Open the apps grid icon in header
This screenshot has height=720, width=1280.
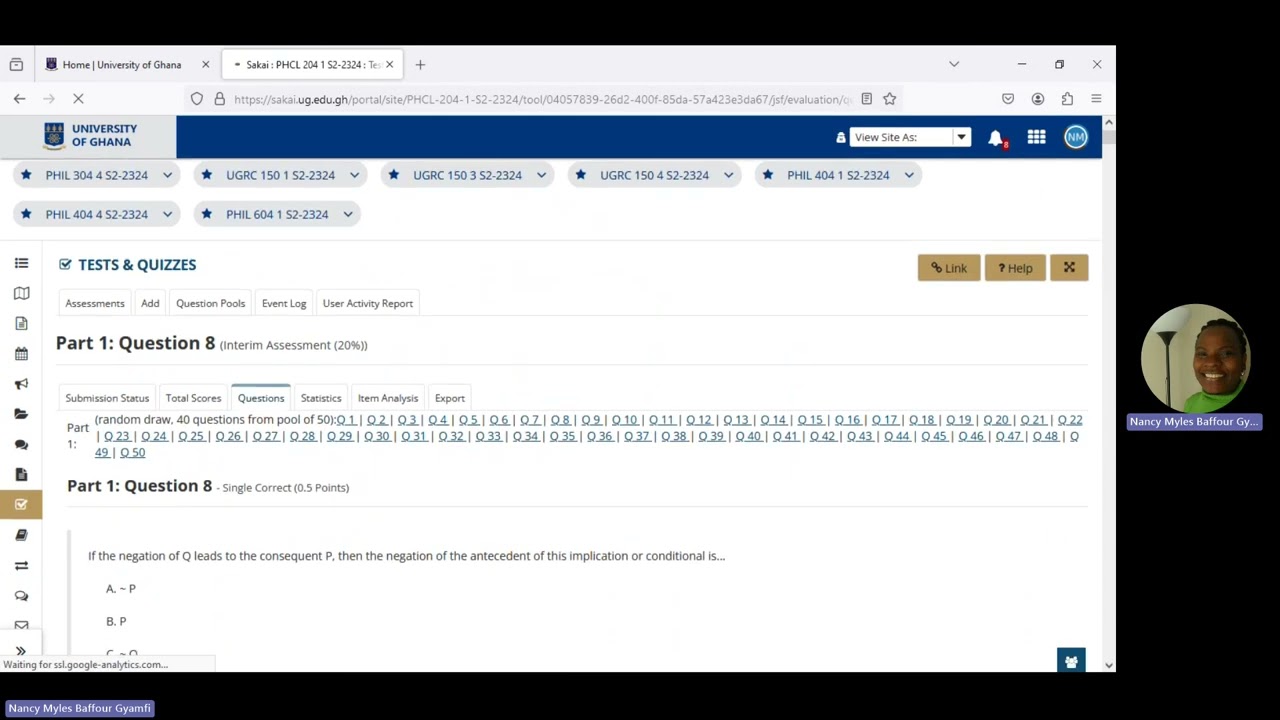[1036, 137]
